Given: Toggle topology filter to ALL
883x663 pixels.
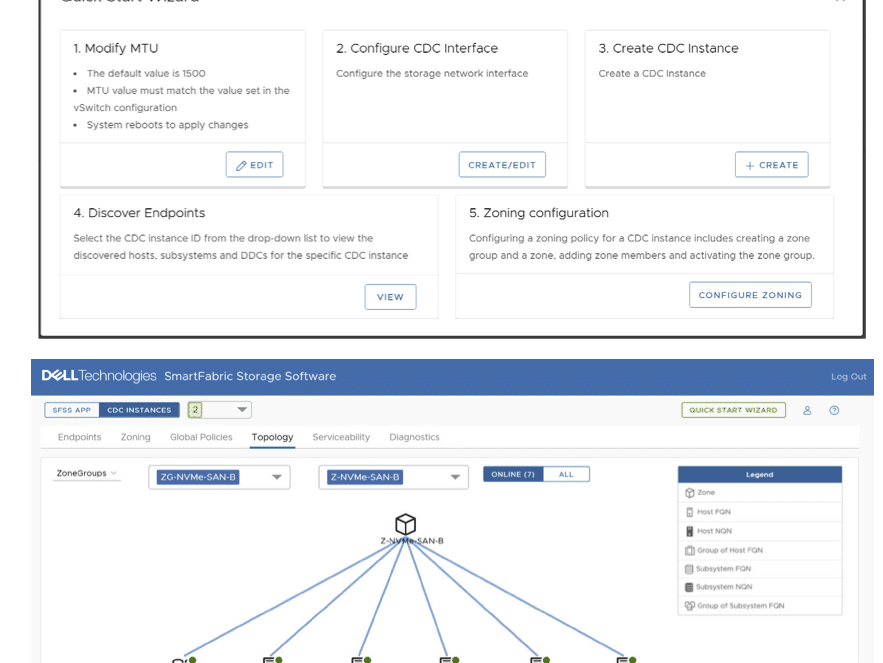Looking at the screenshot, I should pos(567,474).
